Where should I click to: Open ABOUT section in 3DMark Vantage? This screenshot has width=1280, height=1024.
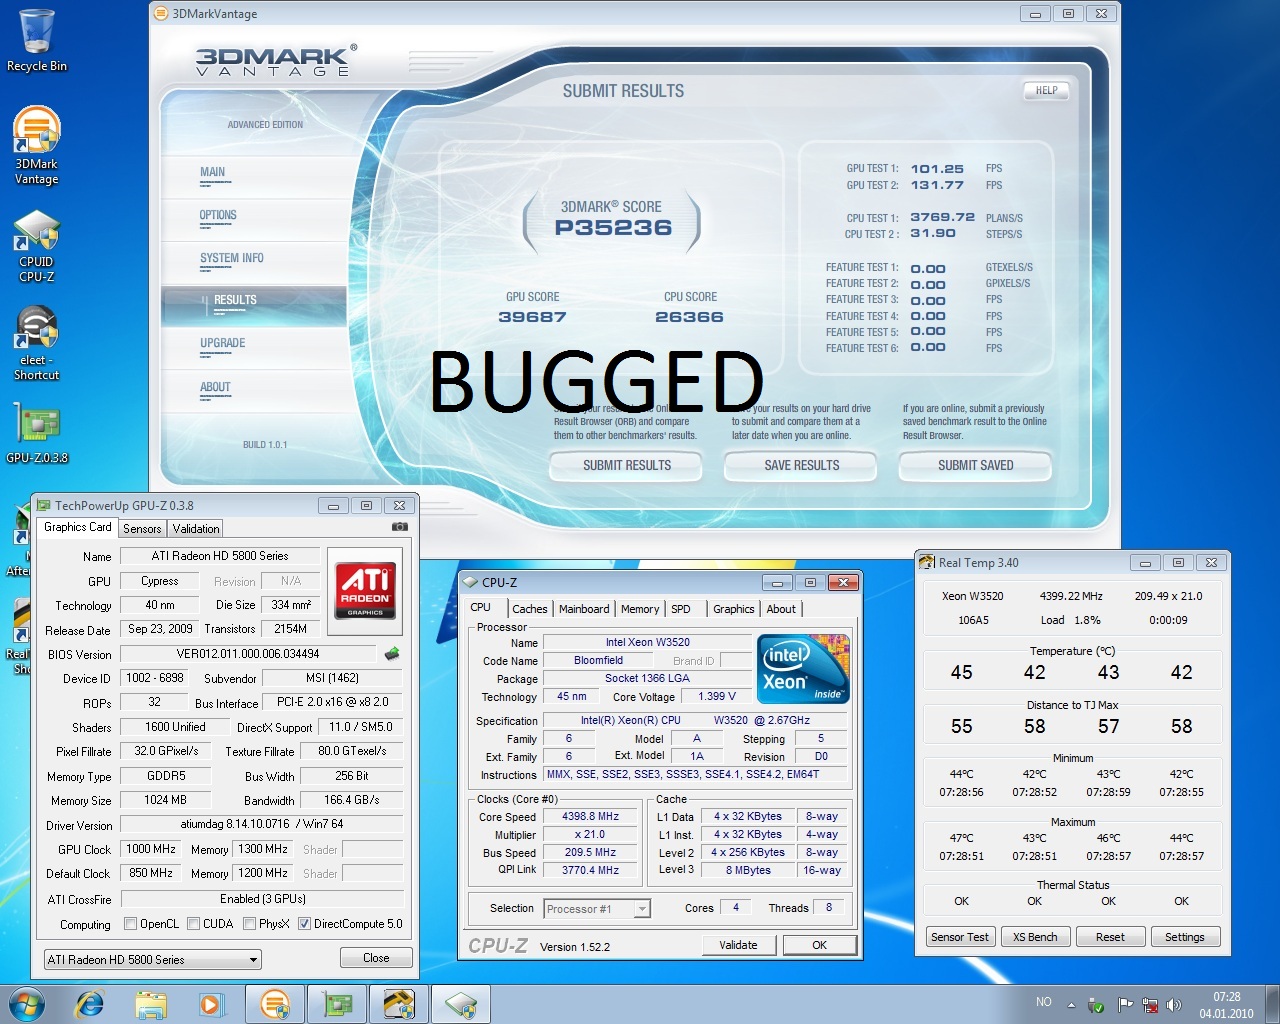point(254,390)
